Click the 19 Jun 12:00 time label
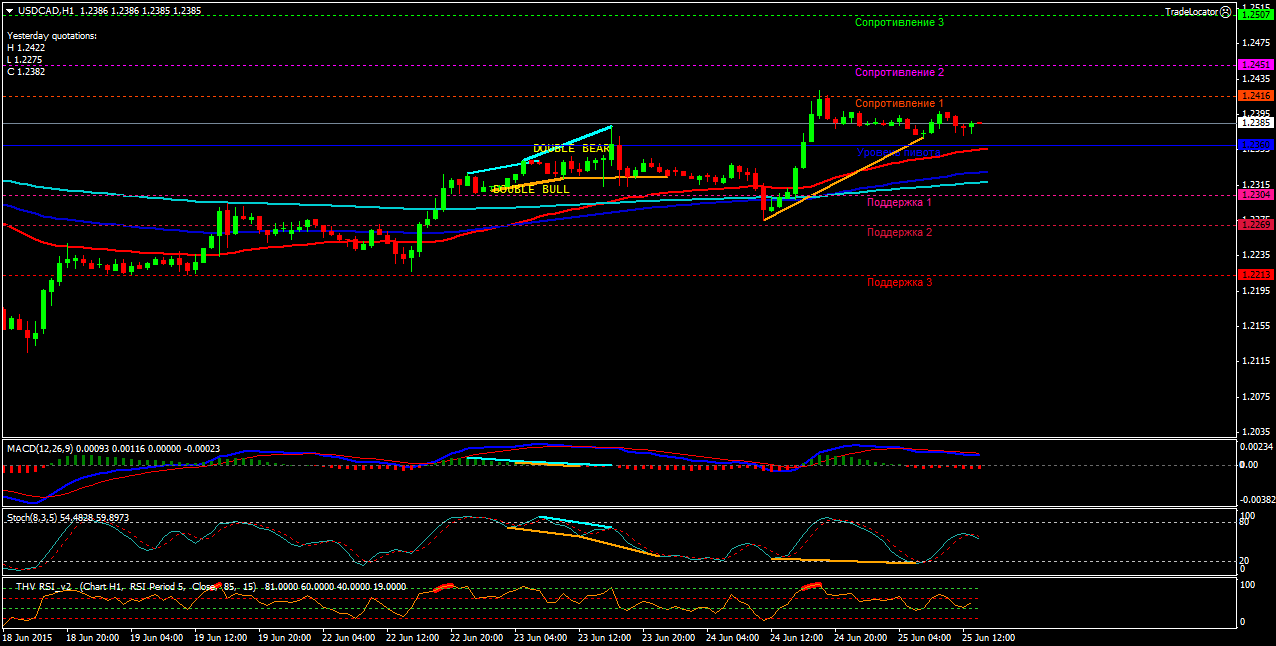The image size is (1276, 646). pyautogui.click(x=219, y=637)
